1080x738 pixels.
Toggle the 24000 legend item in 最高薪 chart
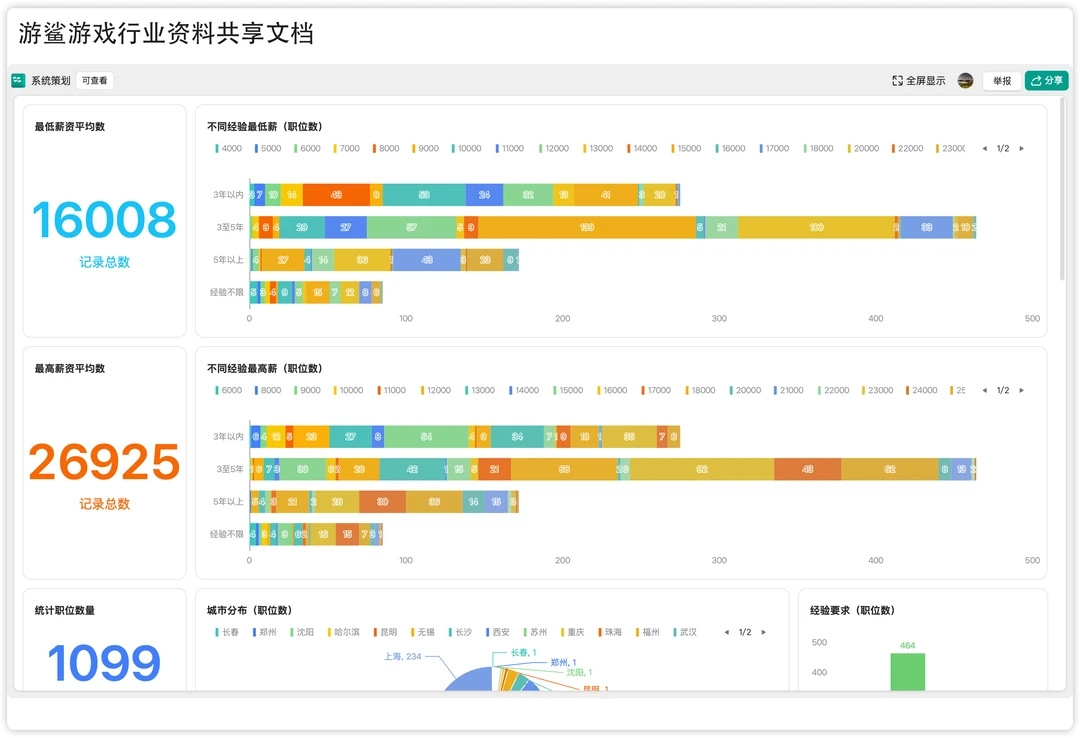(x=922, y=390)
